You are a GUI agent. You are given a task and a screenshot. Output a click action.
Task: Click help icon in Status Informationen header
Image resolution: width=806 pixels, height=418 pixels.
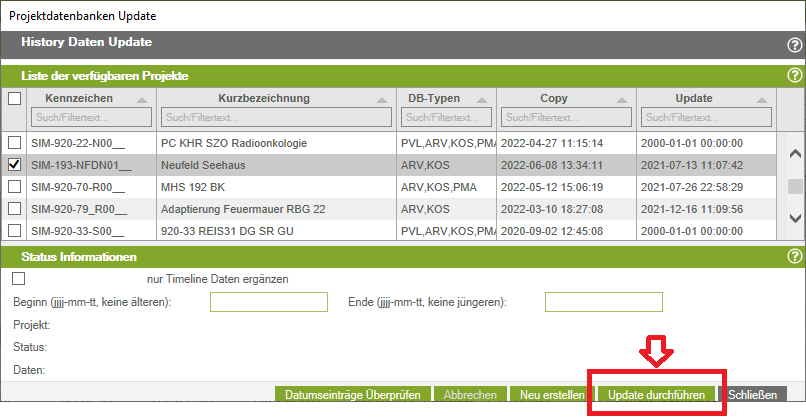point(795,257)
